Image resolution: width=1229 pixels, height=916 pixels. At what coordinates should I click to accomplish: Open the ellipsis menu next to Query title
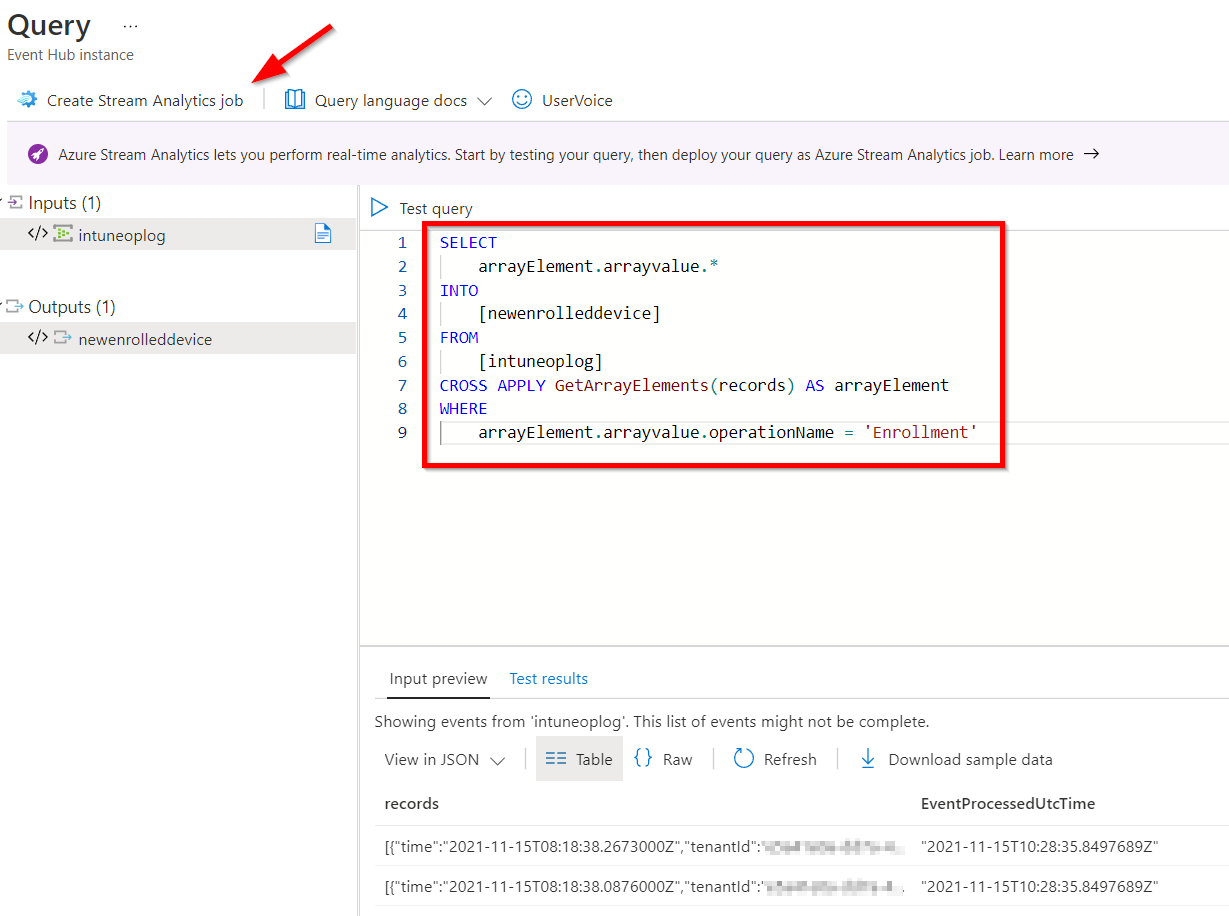pos(128,25)
